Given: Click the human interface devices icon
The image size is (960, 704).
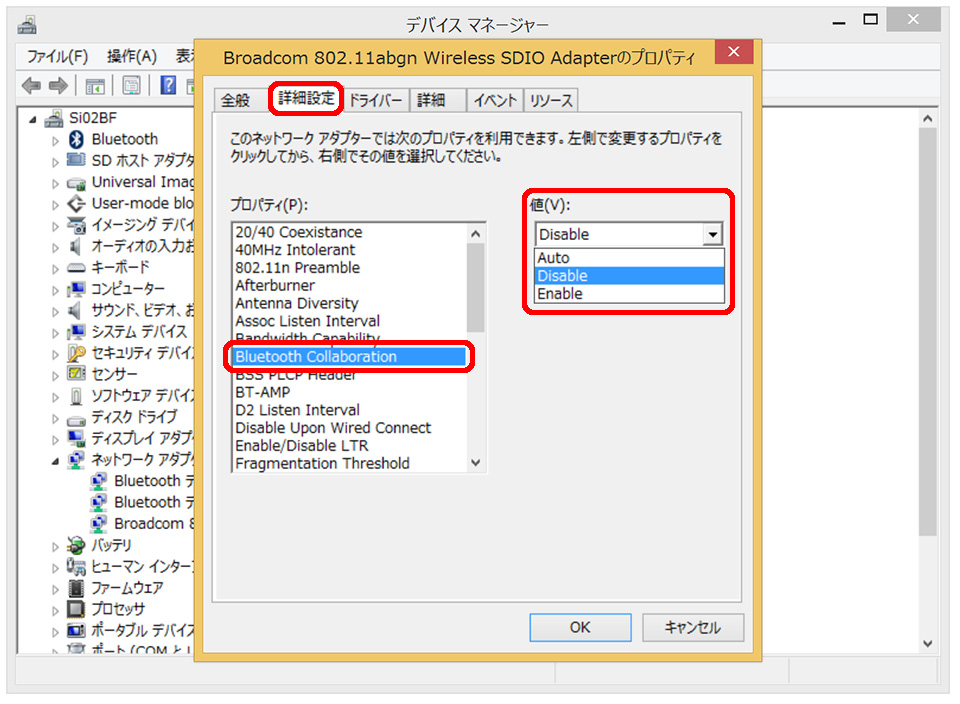Looking at the screenshot, I should pyautogui.click(x=76, y=566).
